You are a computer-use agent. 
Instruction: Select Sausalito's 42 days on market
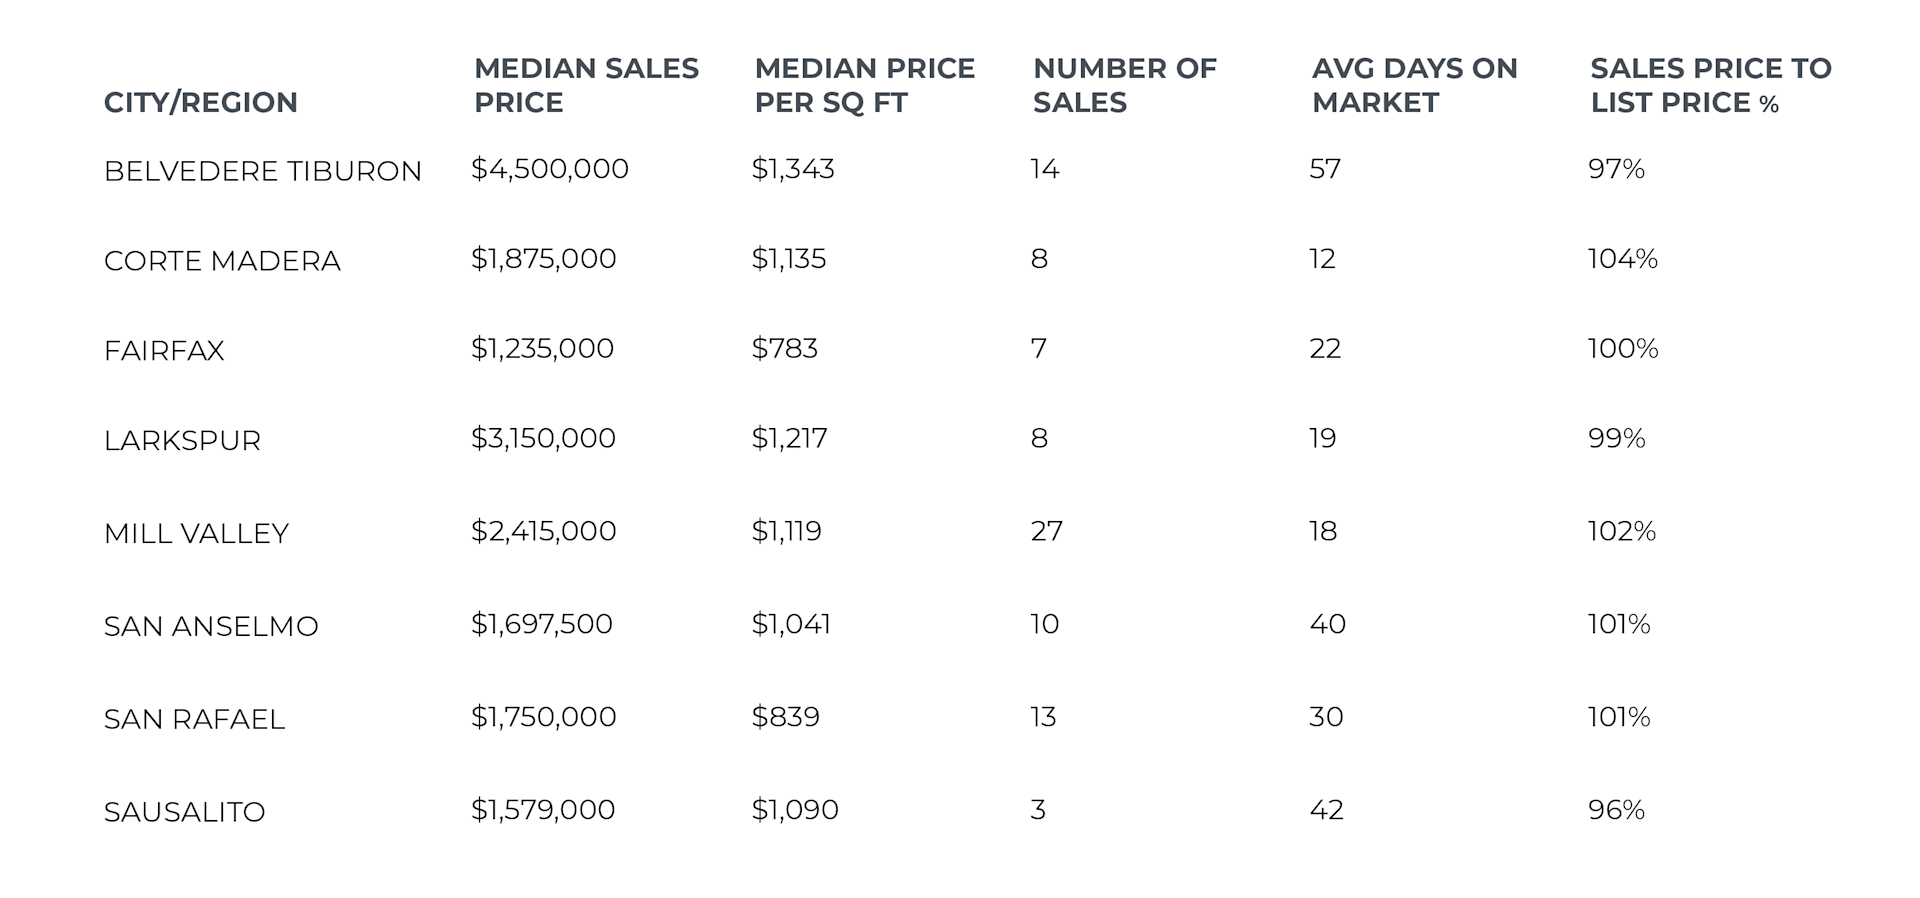tap(1326, 810)
